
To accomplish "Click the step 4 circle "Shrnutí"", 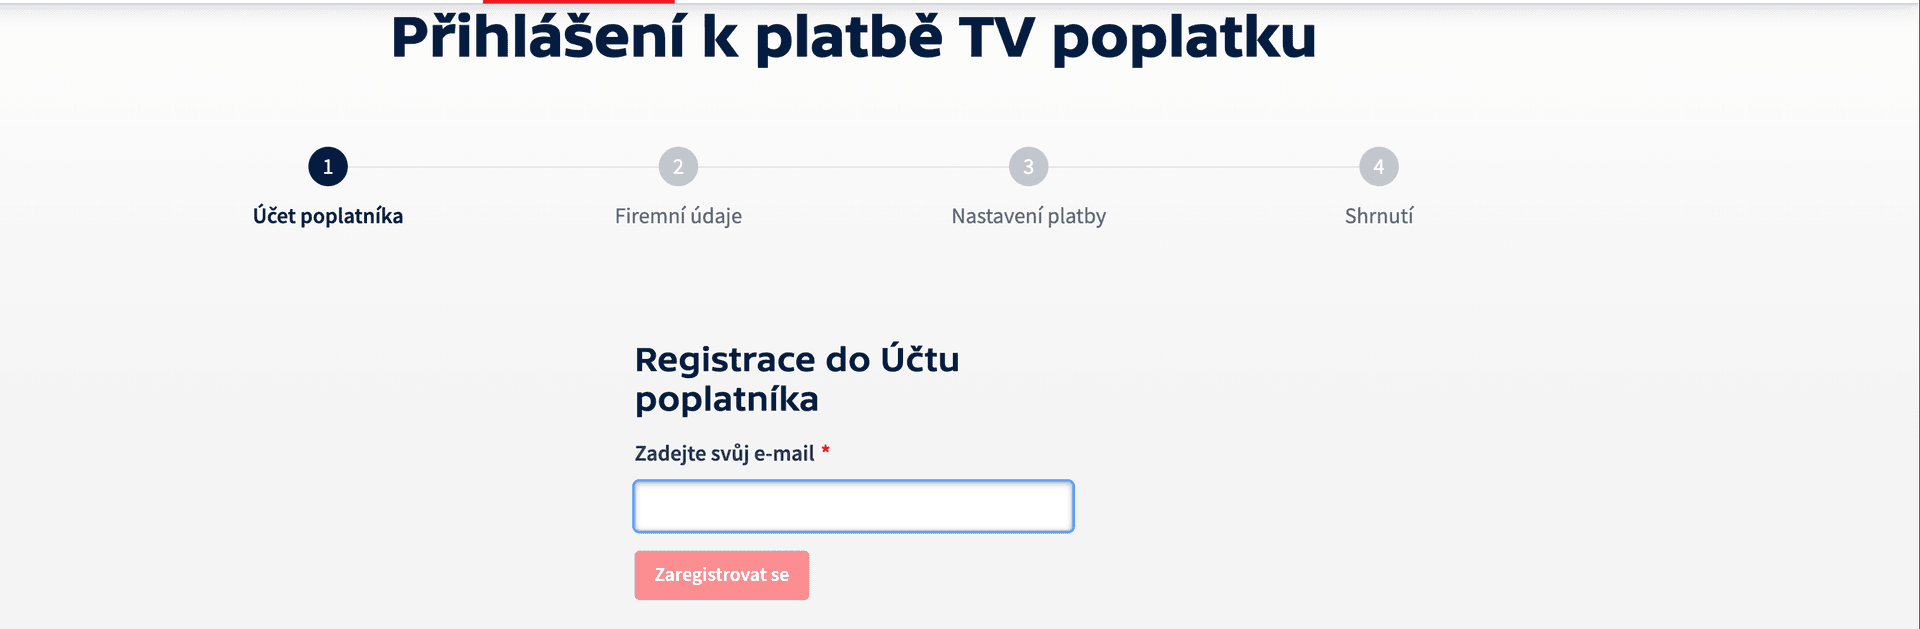I will pyautogui.click(x=1378, y=167).
